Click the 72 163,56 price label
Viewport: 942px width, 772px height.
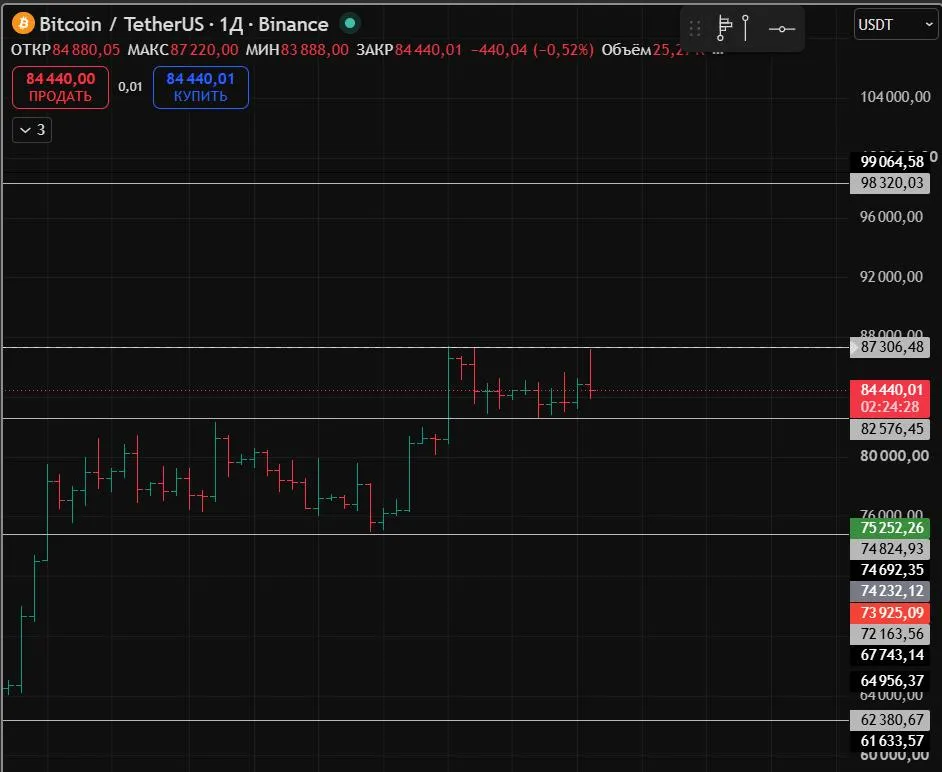pyautogui.click(x=890, y=634)
